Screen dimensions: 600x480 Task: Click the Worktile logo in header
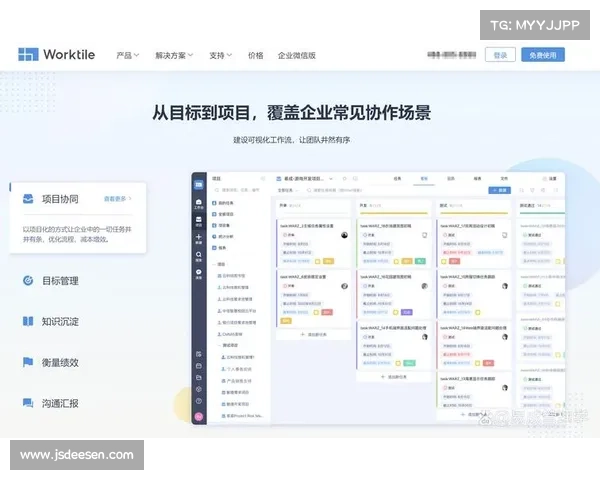[57, 54]
